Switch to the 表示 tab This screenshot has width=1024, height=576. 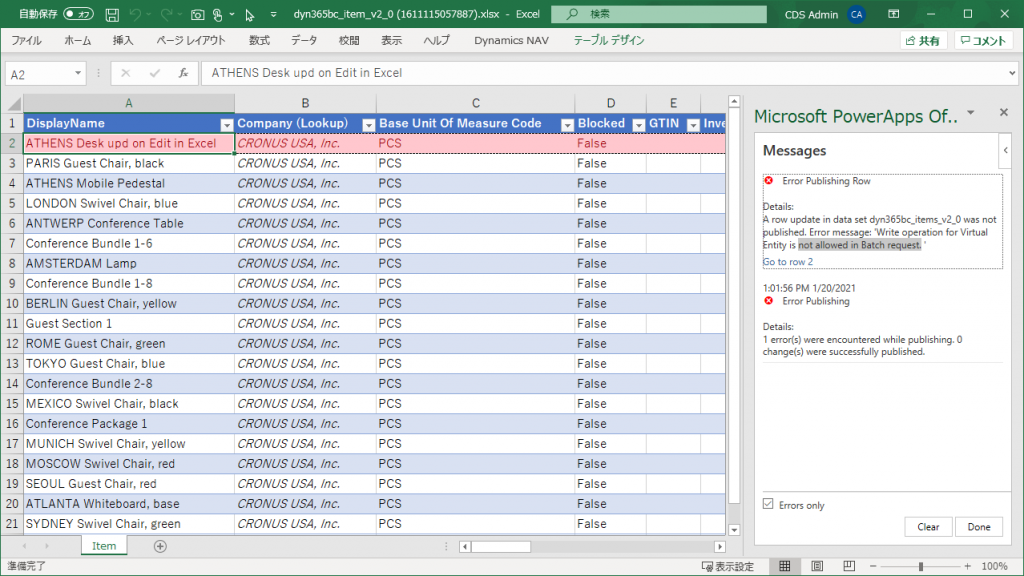tap(391, 40)
